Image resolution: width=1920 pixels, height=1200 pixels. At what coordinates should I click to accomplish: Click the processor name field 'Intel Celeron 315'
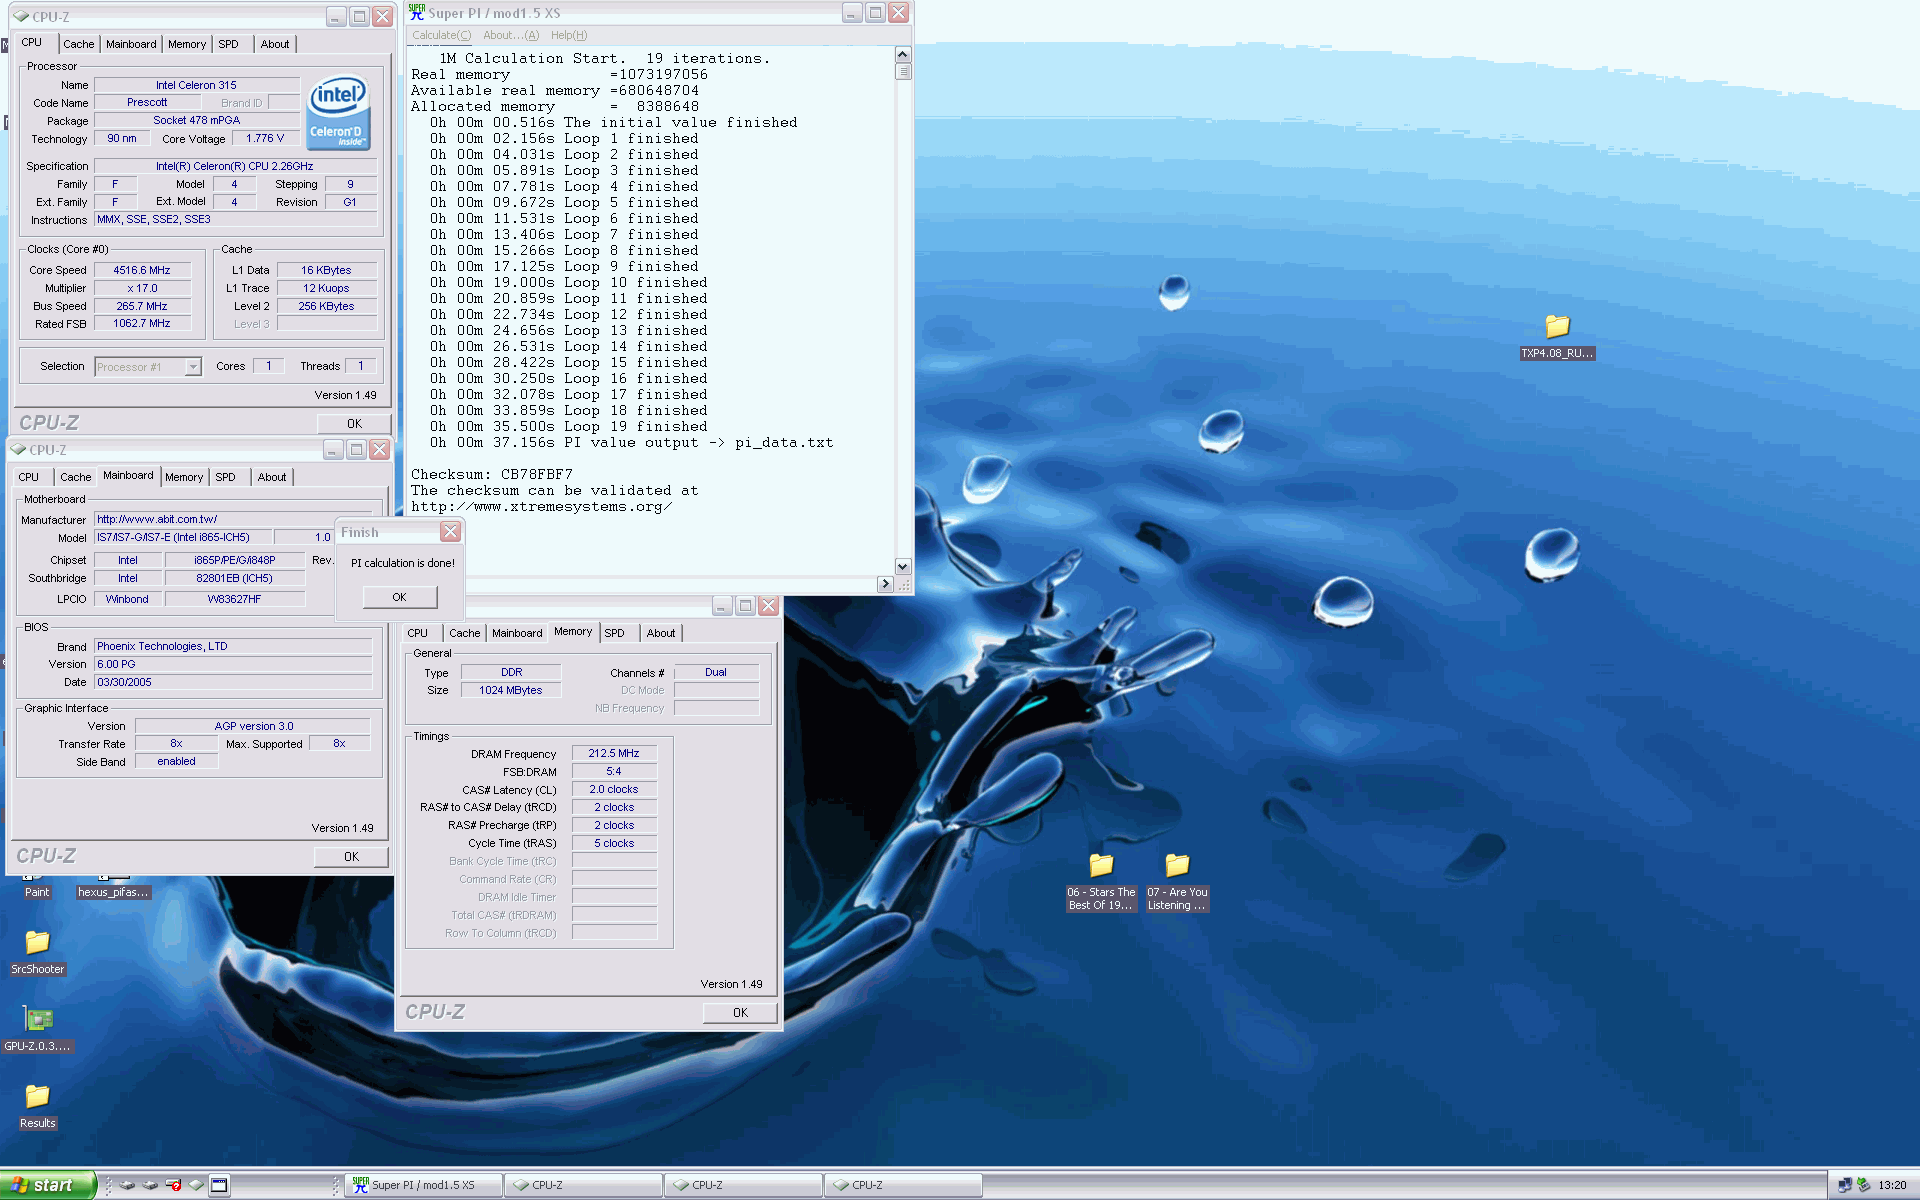196,85
